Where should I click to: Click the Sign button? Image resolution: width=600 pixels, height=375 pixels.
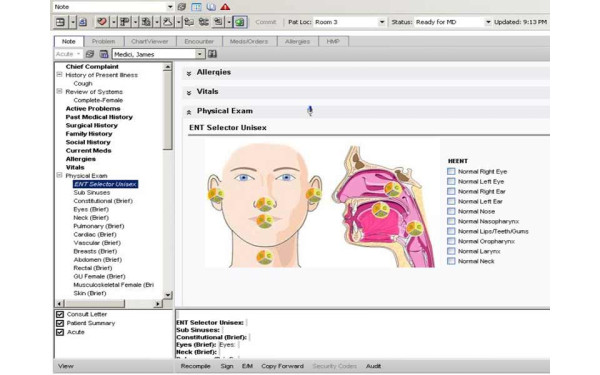(227, 366)
